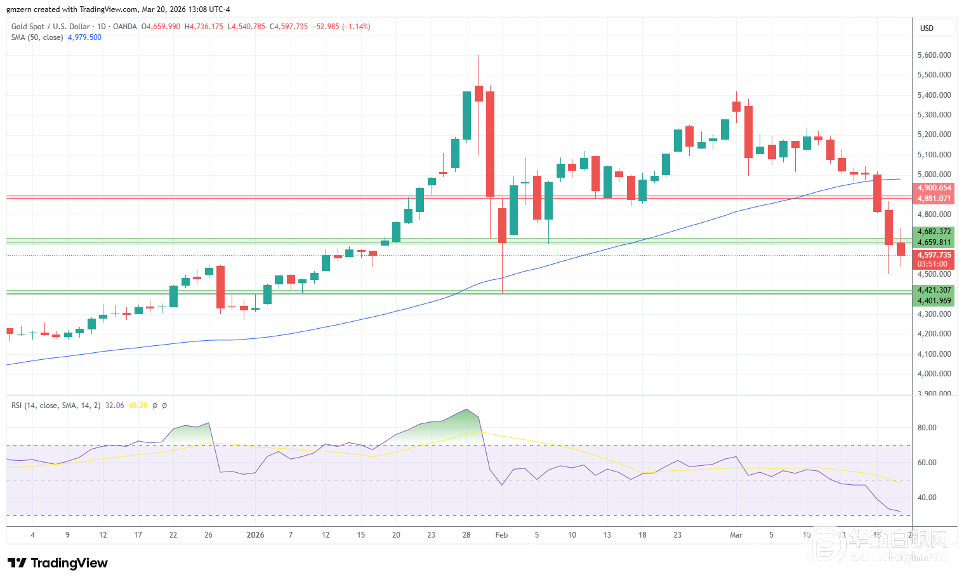Click the second ø symbol in RSI legend

coord(164,405)
